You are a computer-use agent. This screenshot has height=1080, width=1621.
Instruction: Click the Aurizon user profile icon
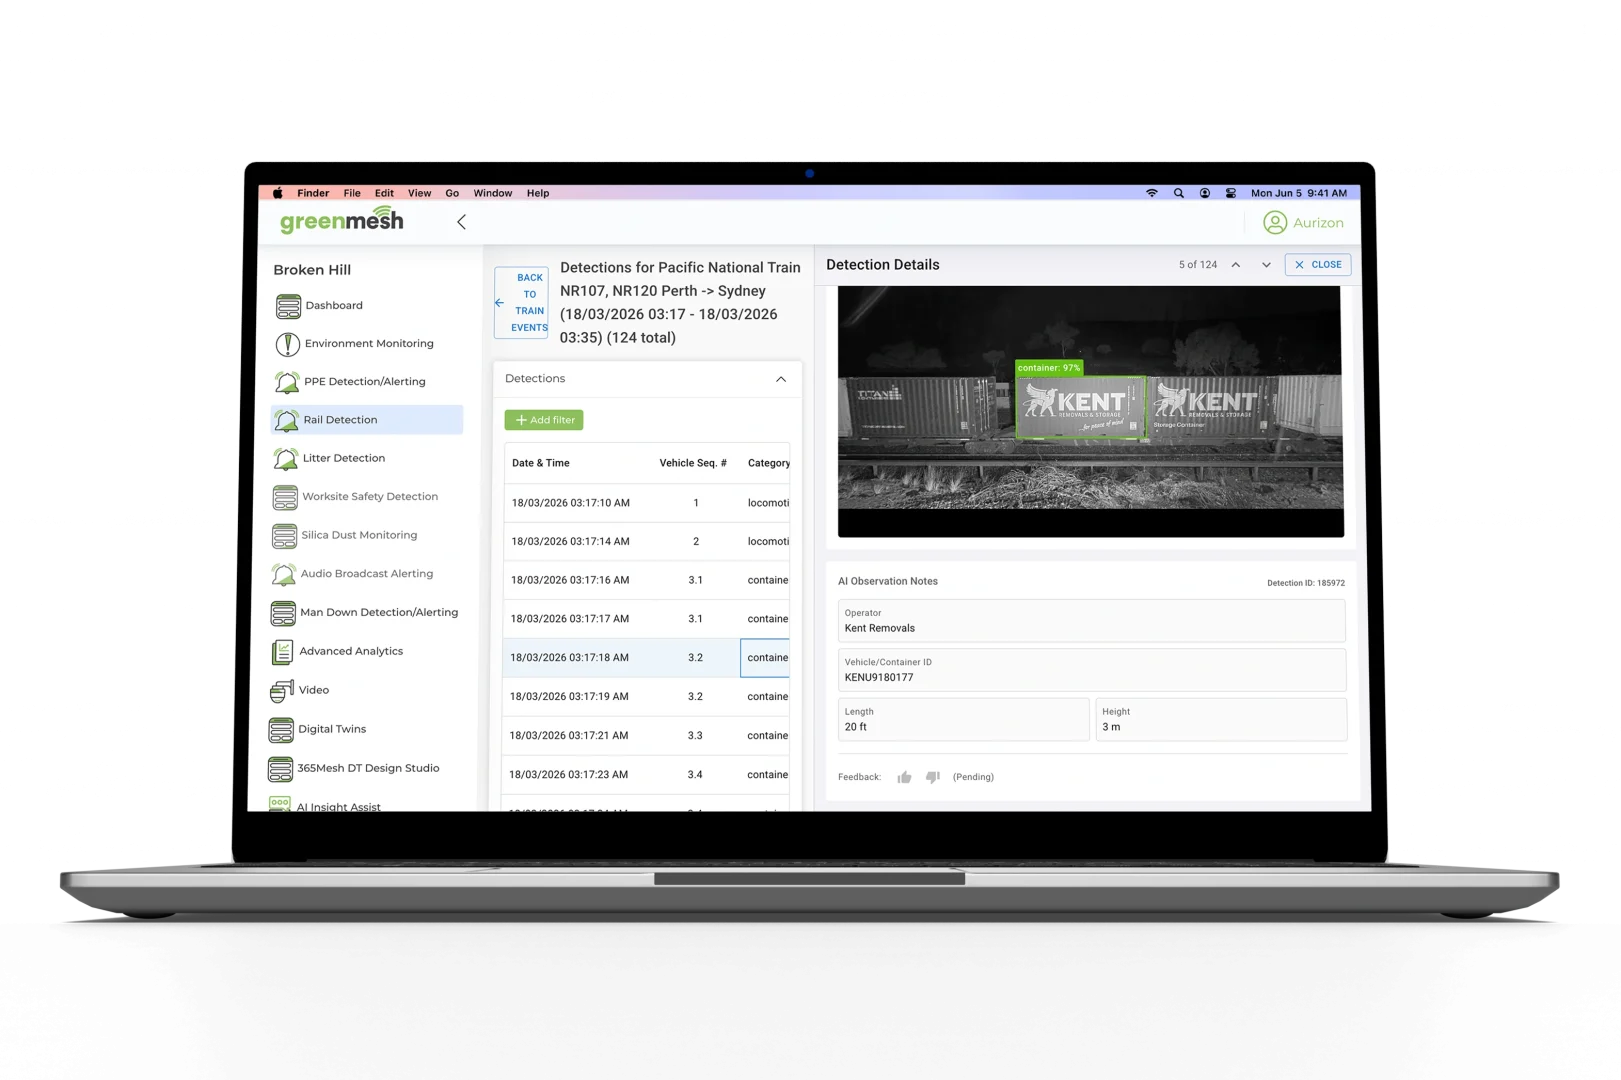[x=1275, y=223]
